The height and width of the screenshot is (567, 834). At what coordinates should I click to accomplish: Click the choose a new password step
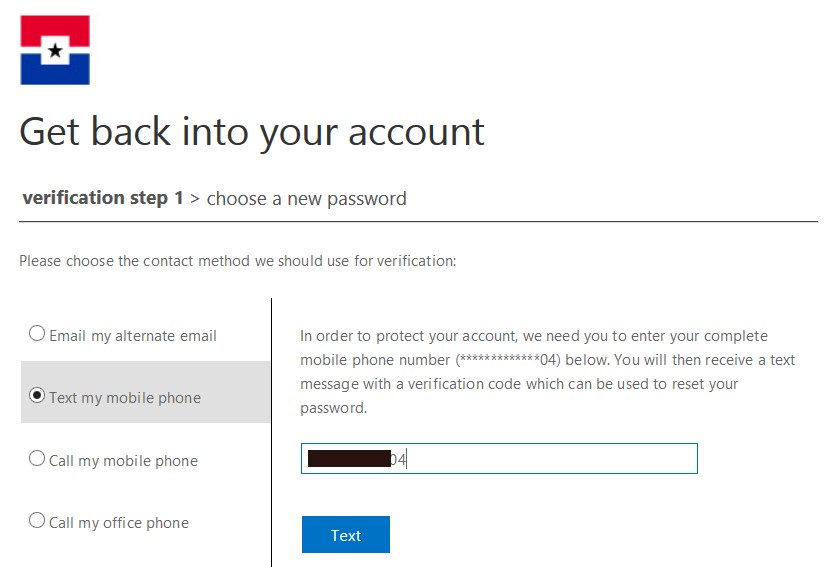(x=306, y=198)
